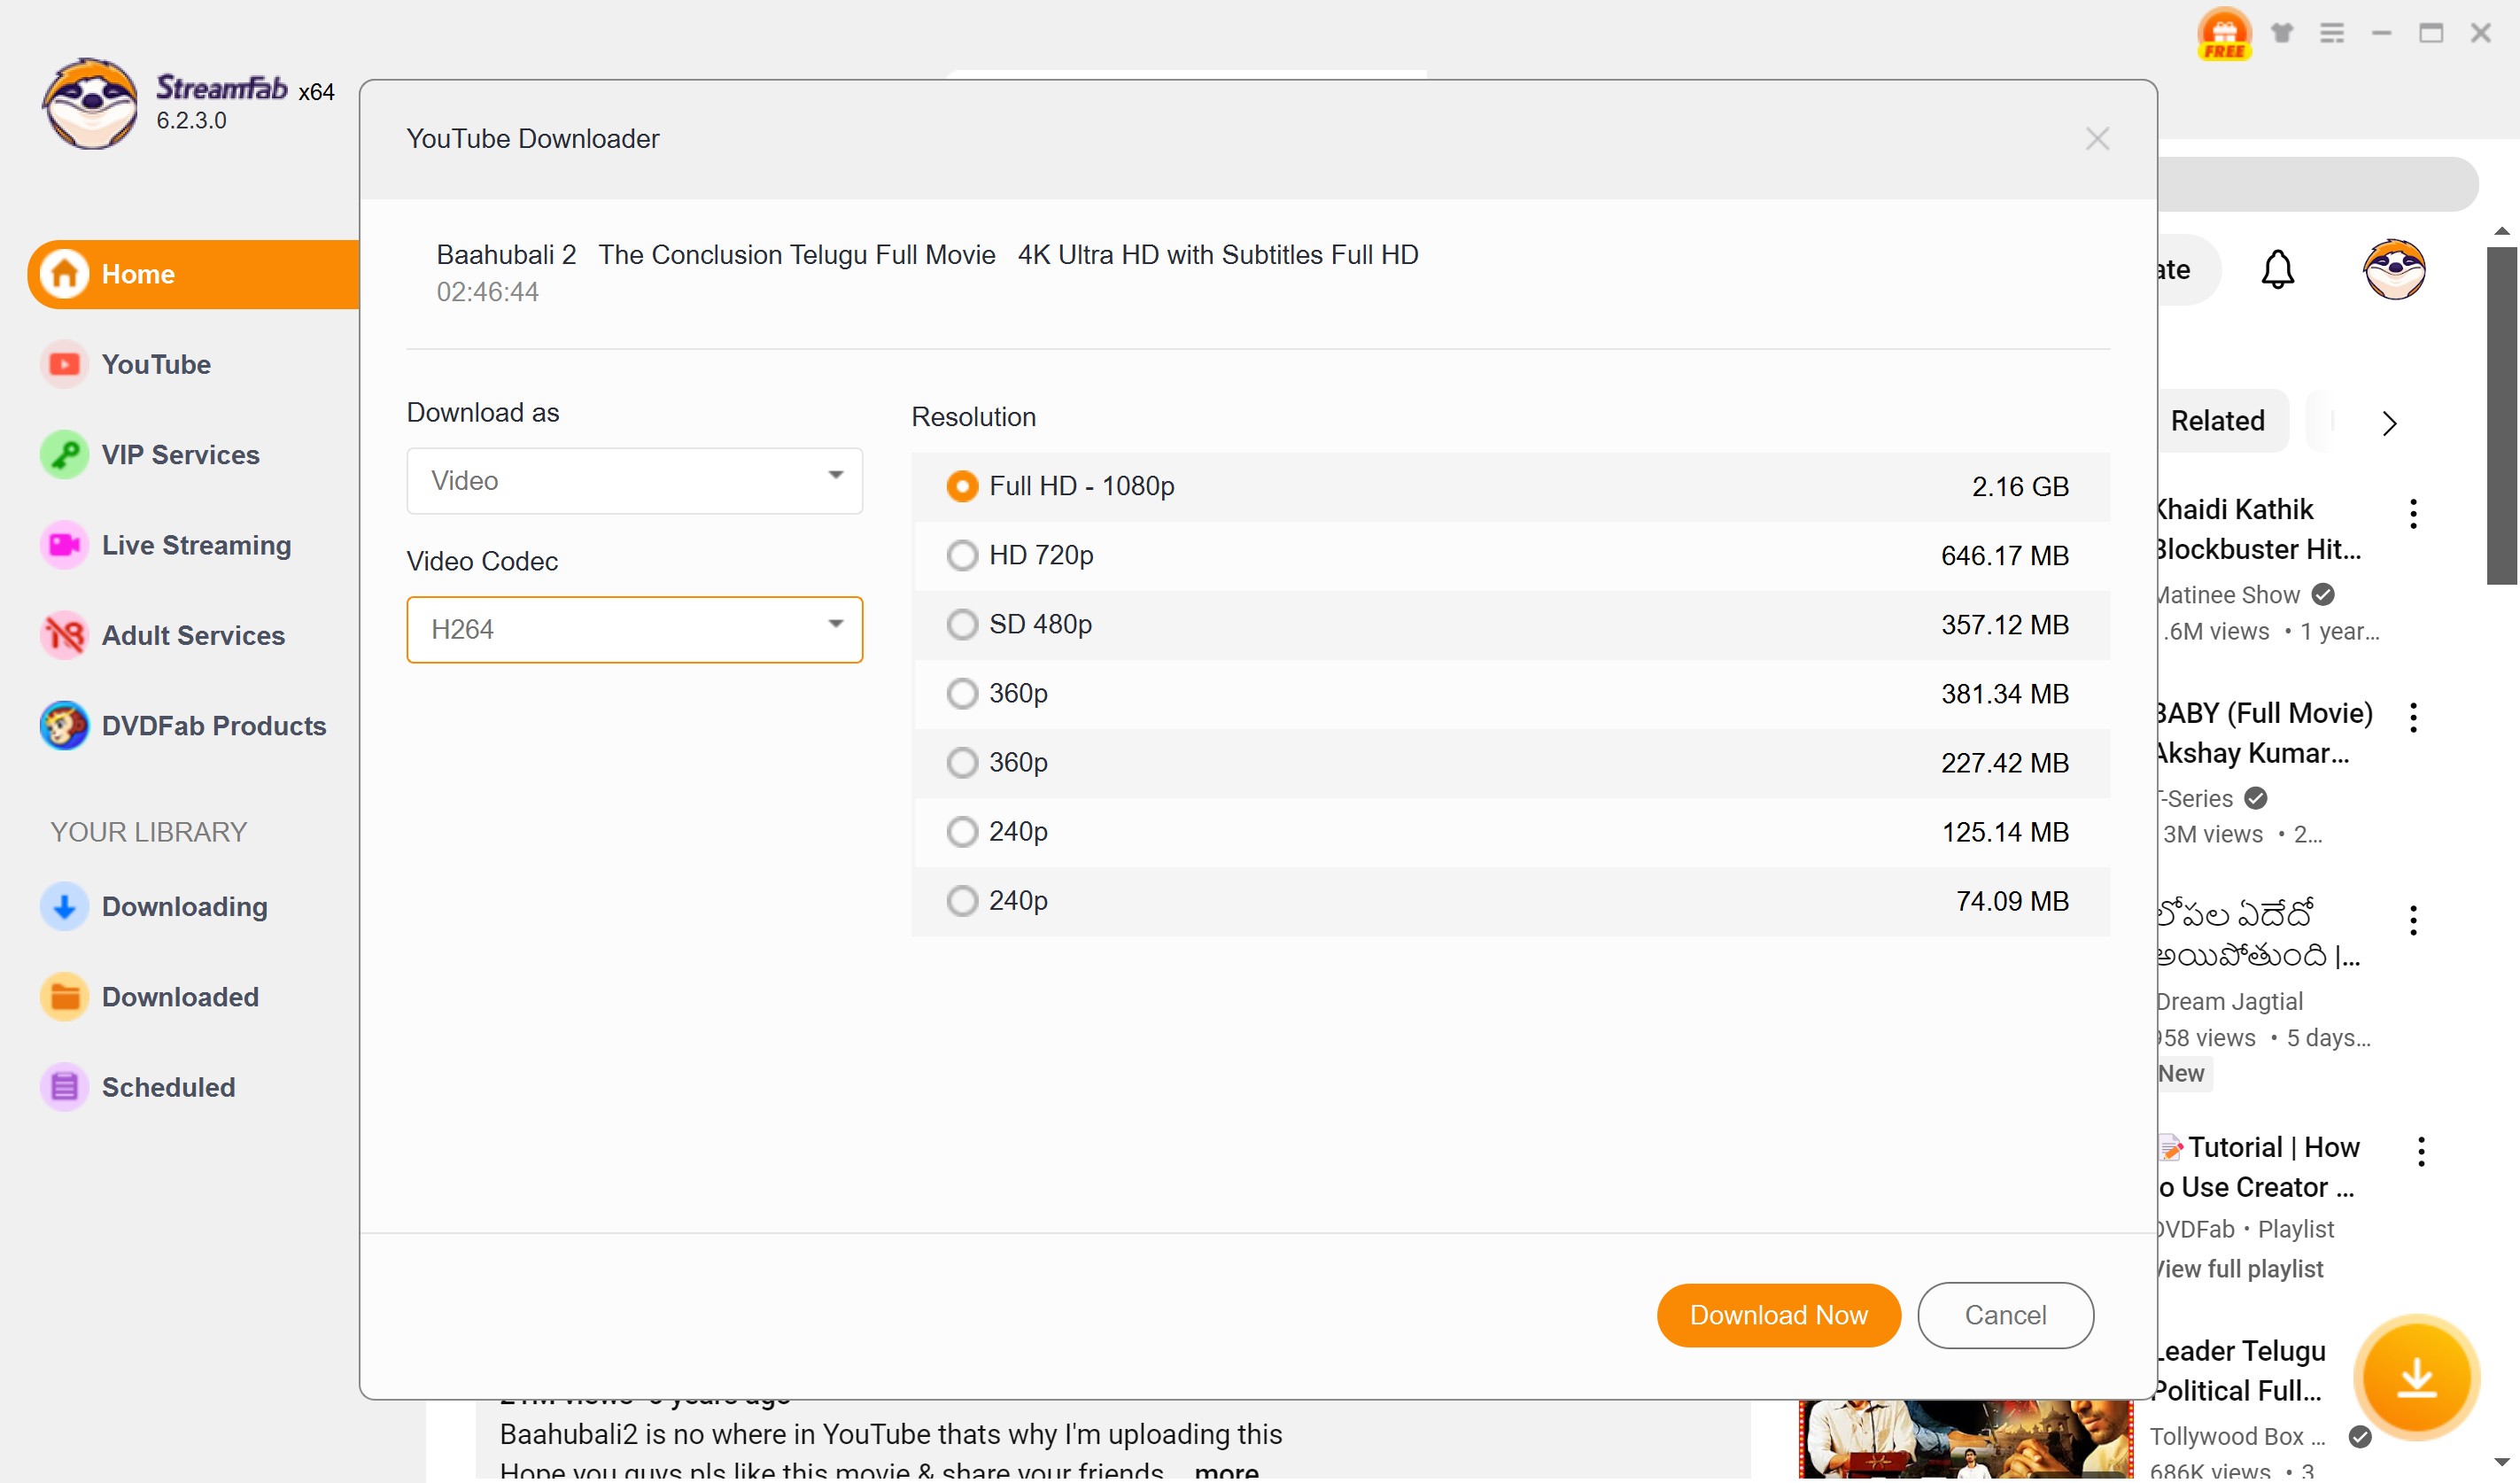Image resolution: width=2520 pixels, height=1483 pixels.
Task: Open VIP Services section
Action: (180, 454)
